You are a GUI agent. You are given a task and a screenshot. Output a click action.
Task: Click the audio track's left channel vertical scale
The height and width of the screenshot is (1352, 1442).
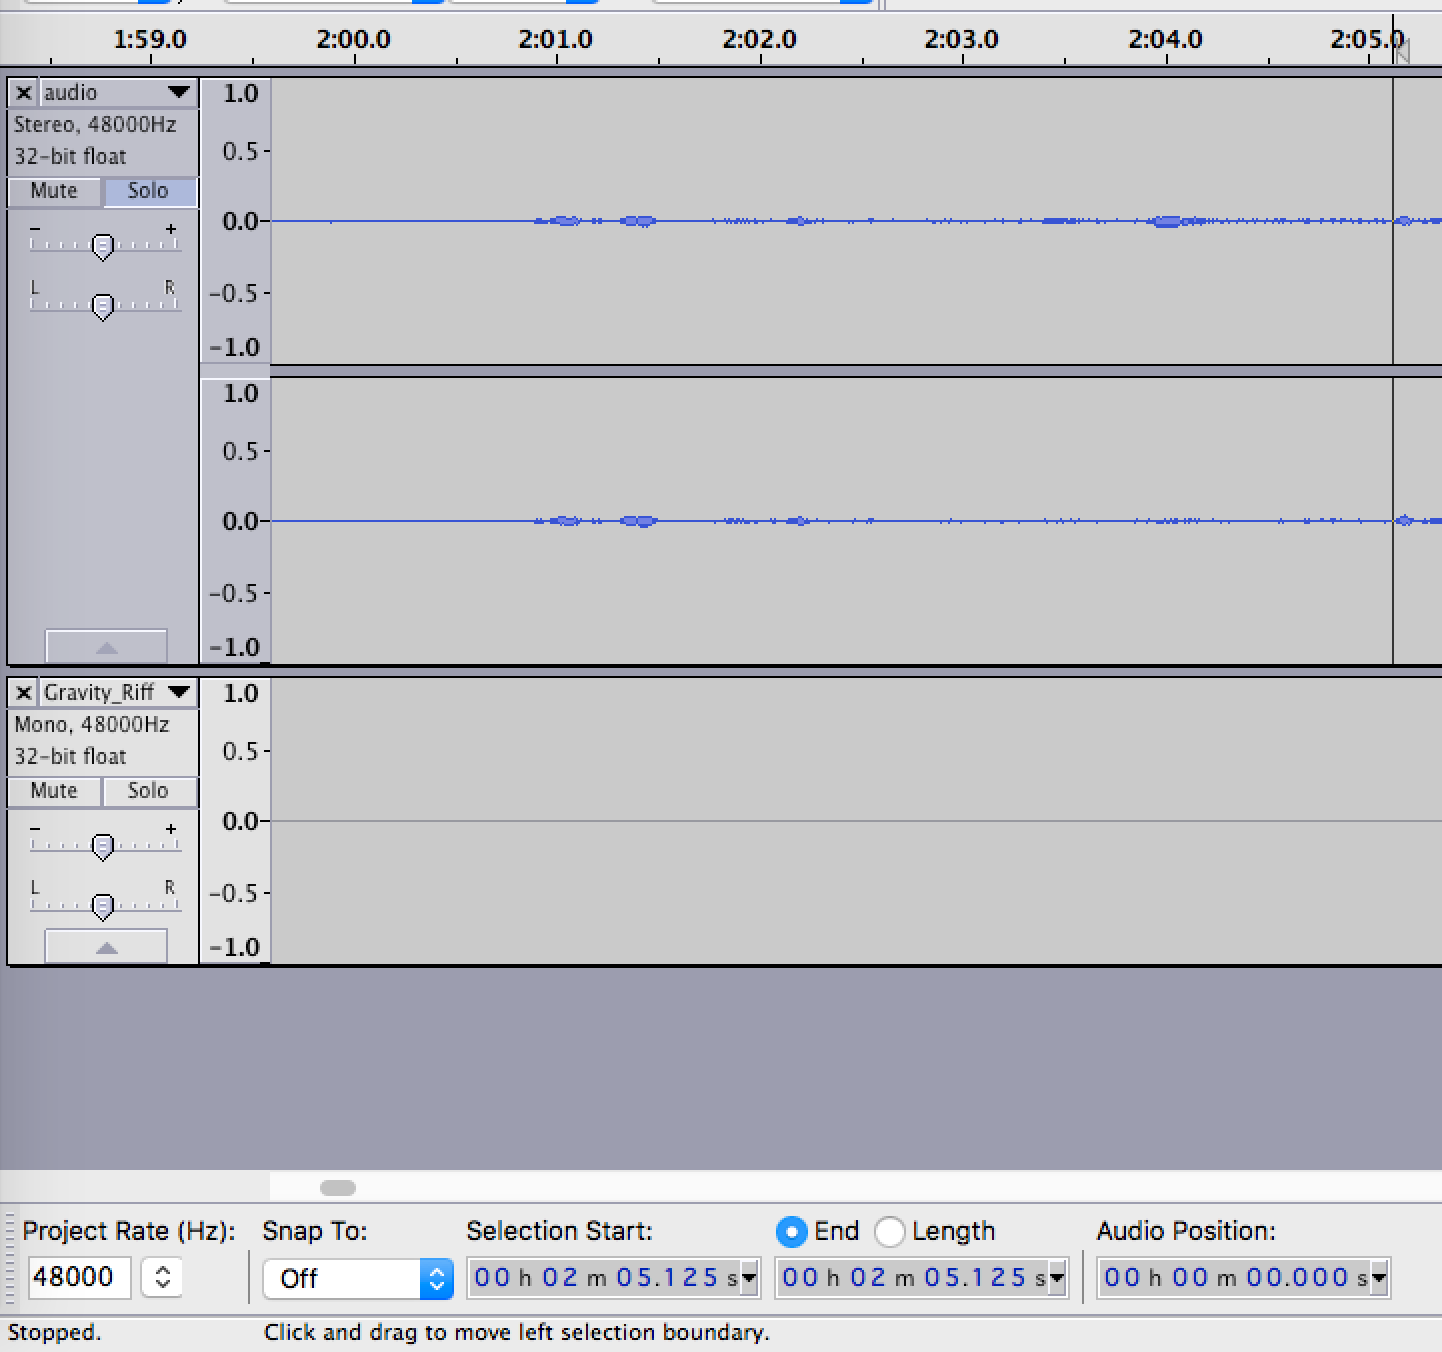[x=236, y=221]
